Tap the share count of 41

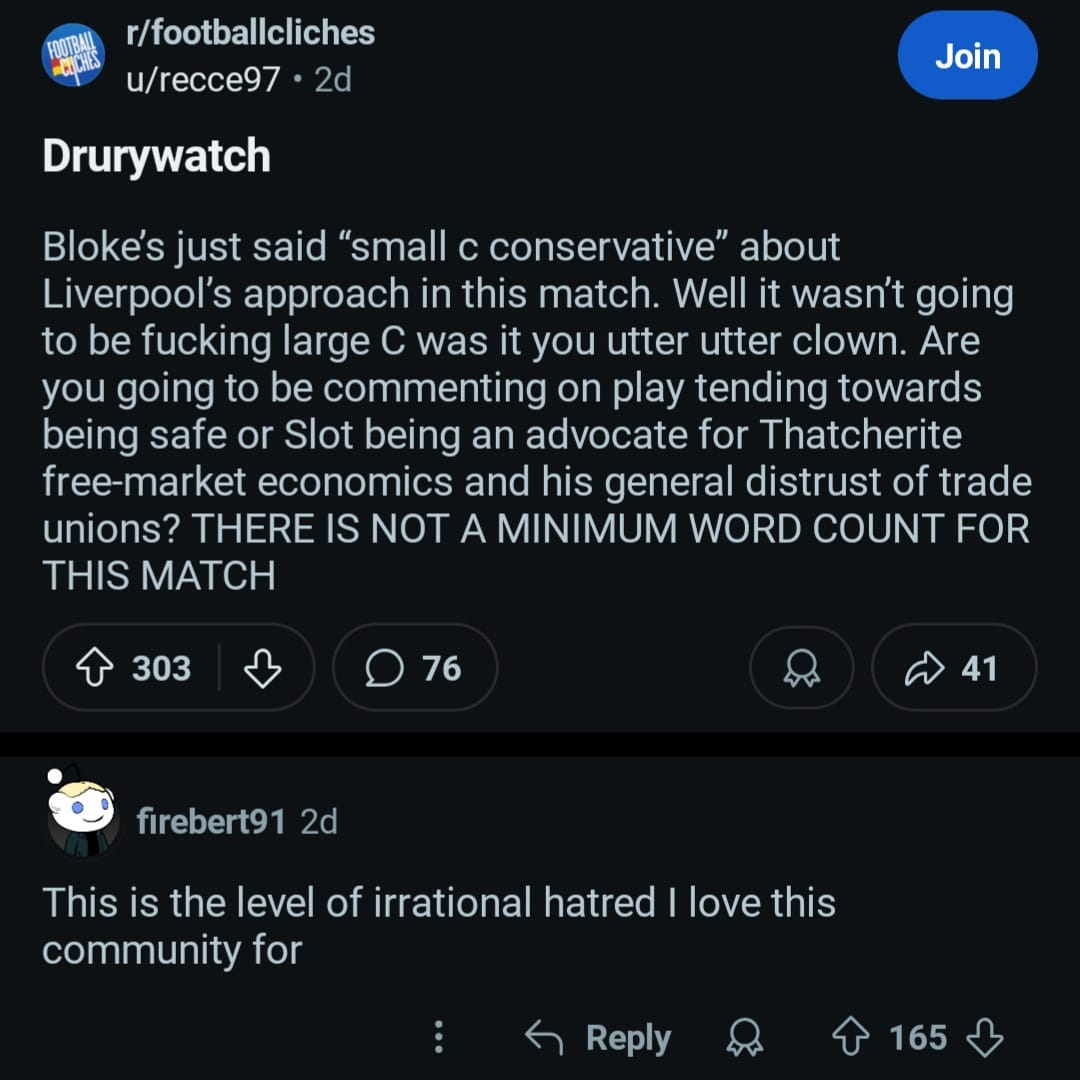(979, 668)
